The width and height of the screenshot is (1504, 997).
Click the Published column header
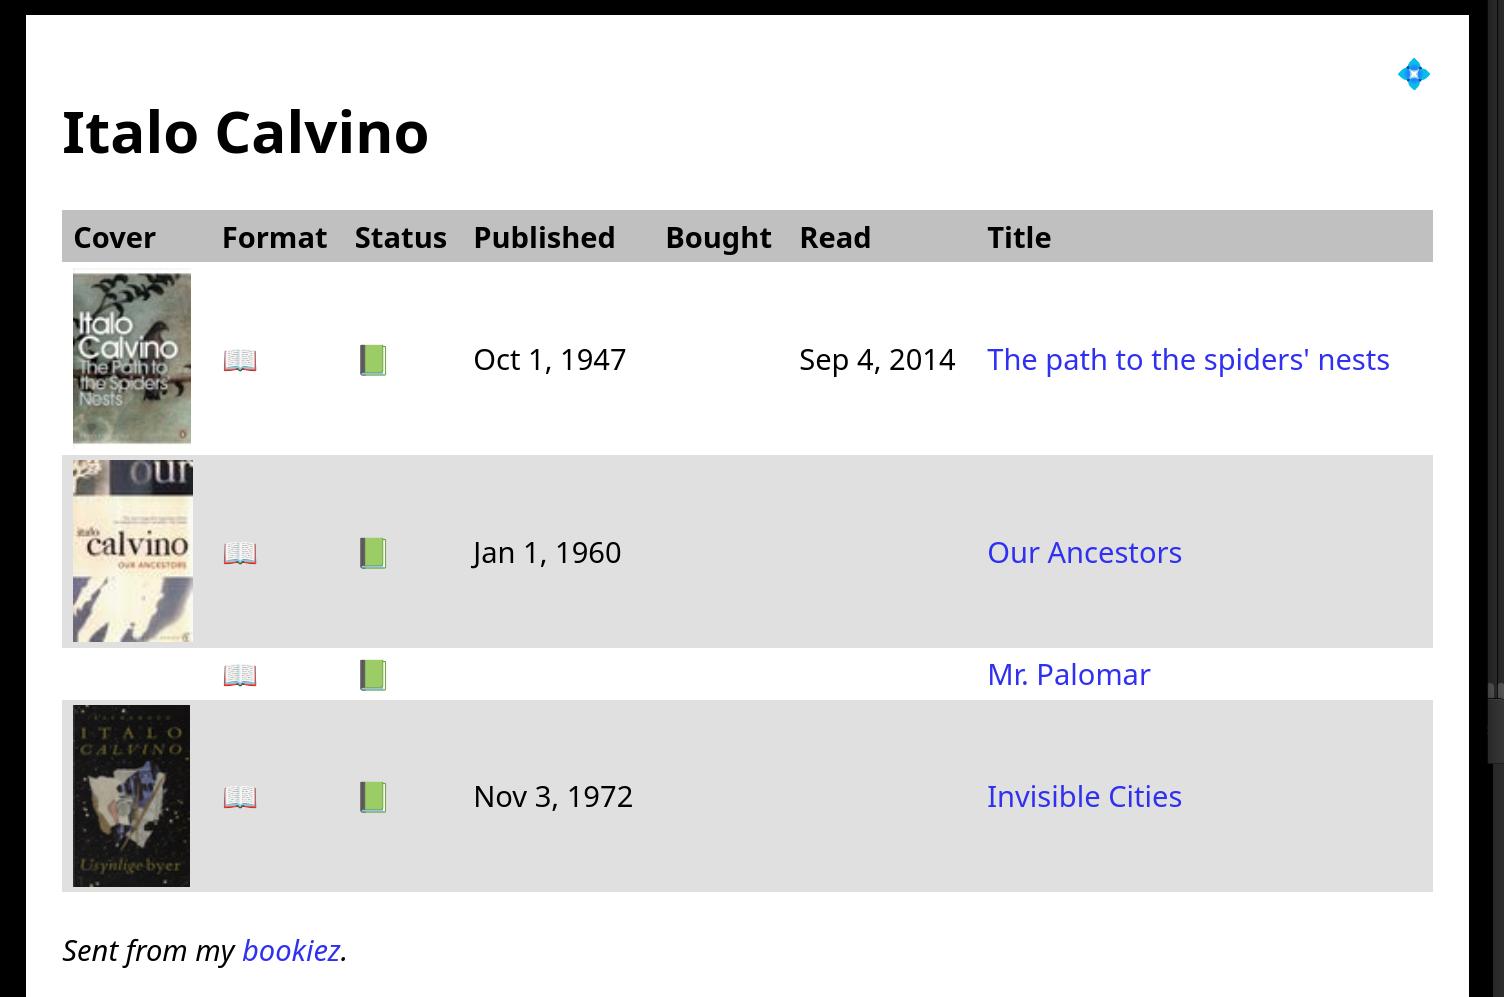coord(544,237)
